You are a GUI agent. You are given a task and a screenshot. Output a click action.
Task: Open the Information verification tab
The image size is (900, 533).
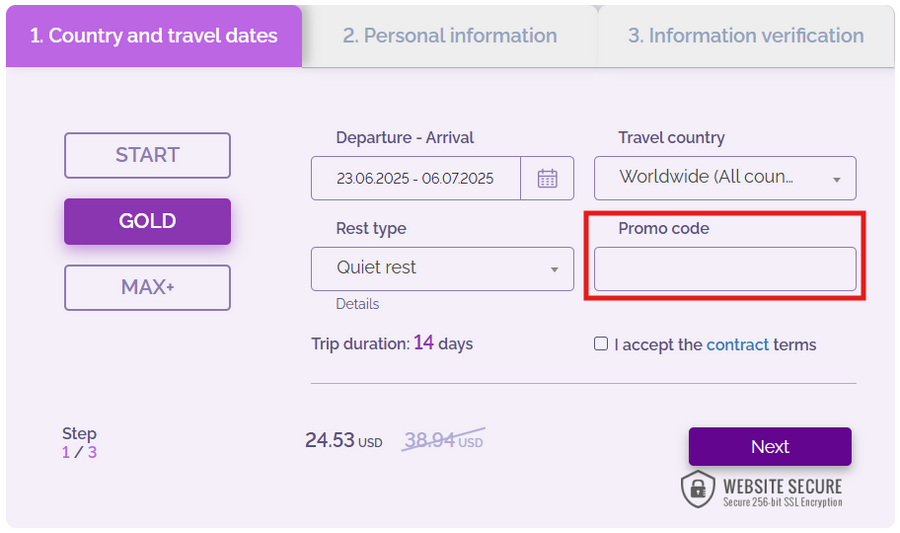click(745, 36)
